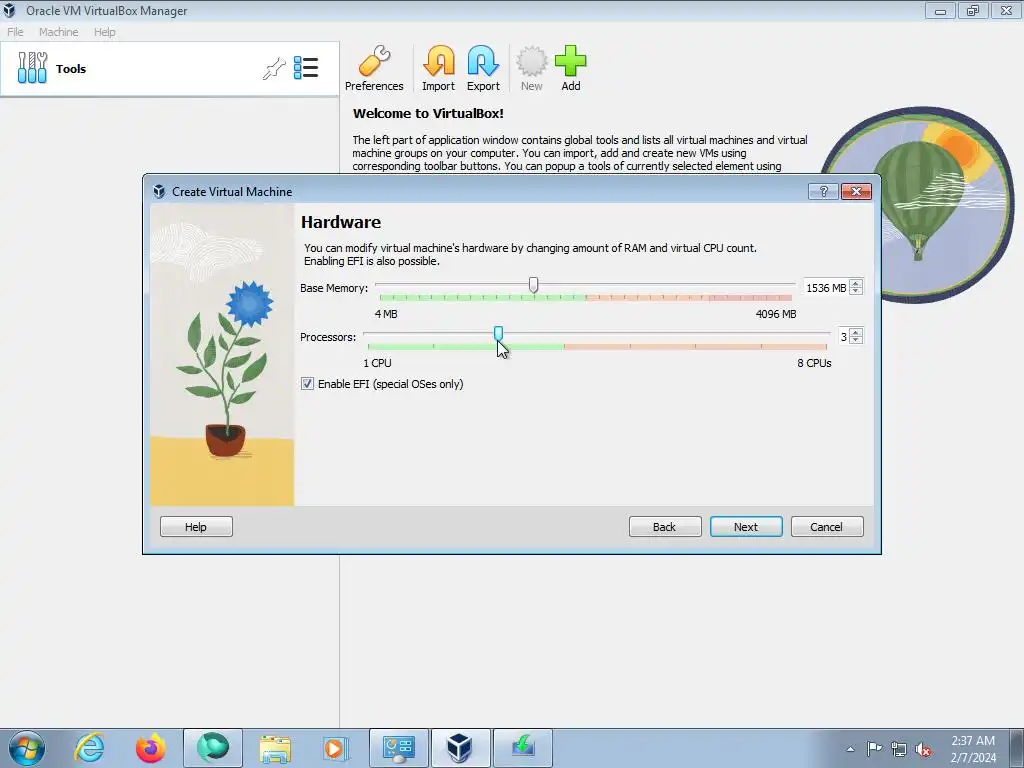Click the Export appliance toolbar icon
Screen dimensions: 1024x768
click(483, 69)
